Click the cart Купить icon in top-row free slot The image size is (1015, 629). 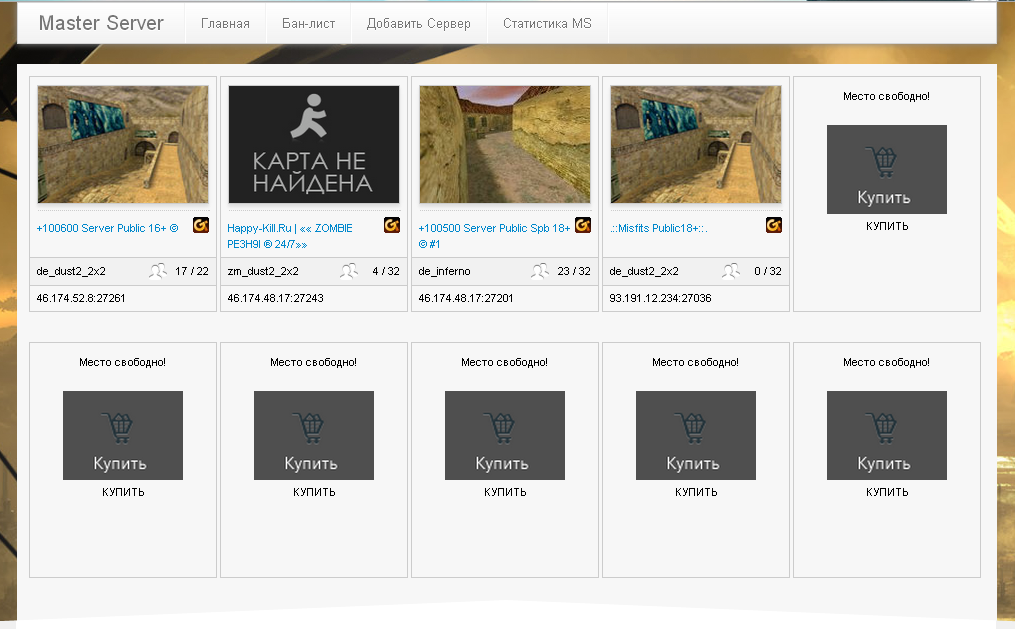tap(886, 169)
